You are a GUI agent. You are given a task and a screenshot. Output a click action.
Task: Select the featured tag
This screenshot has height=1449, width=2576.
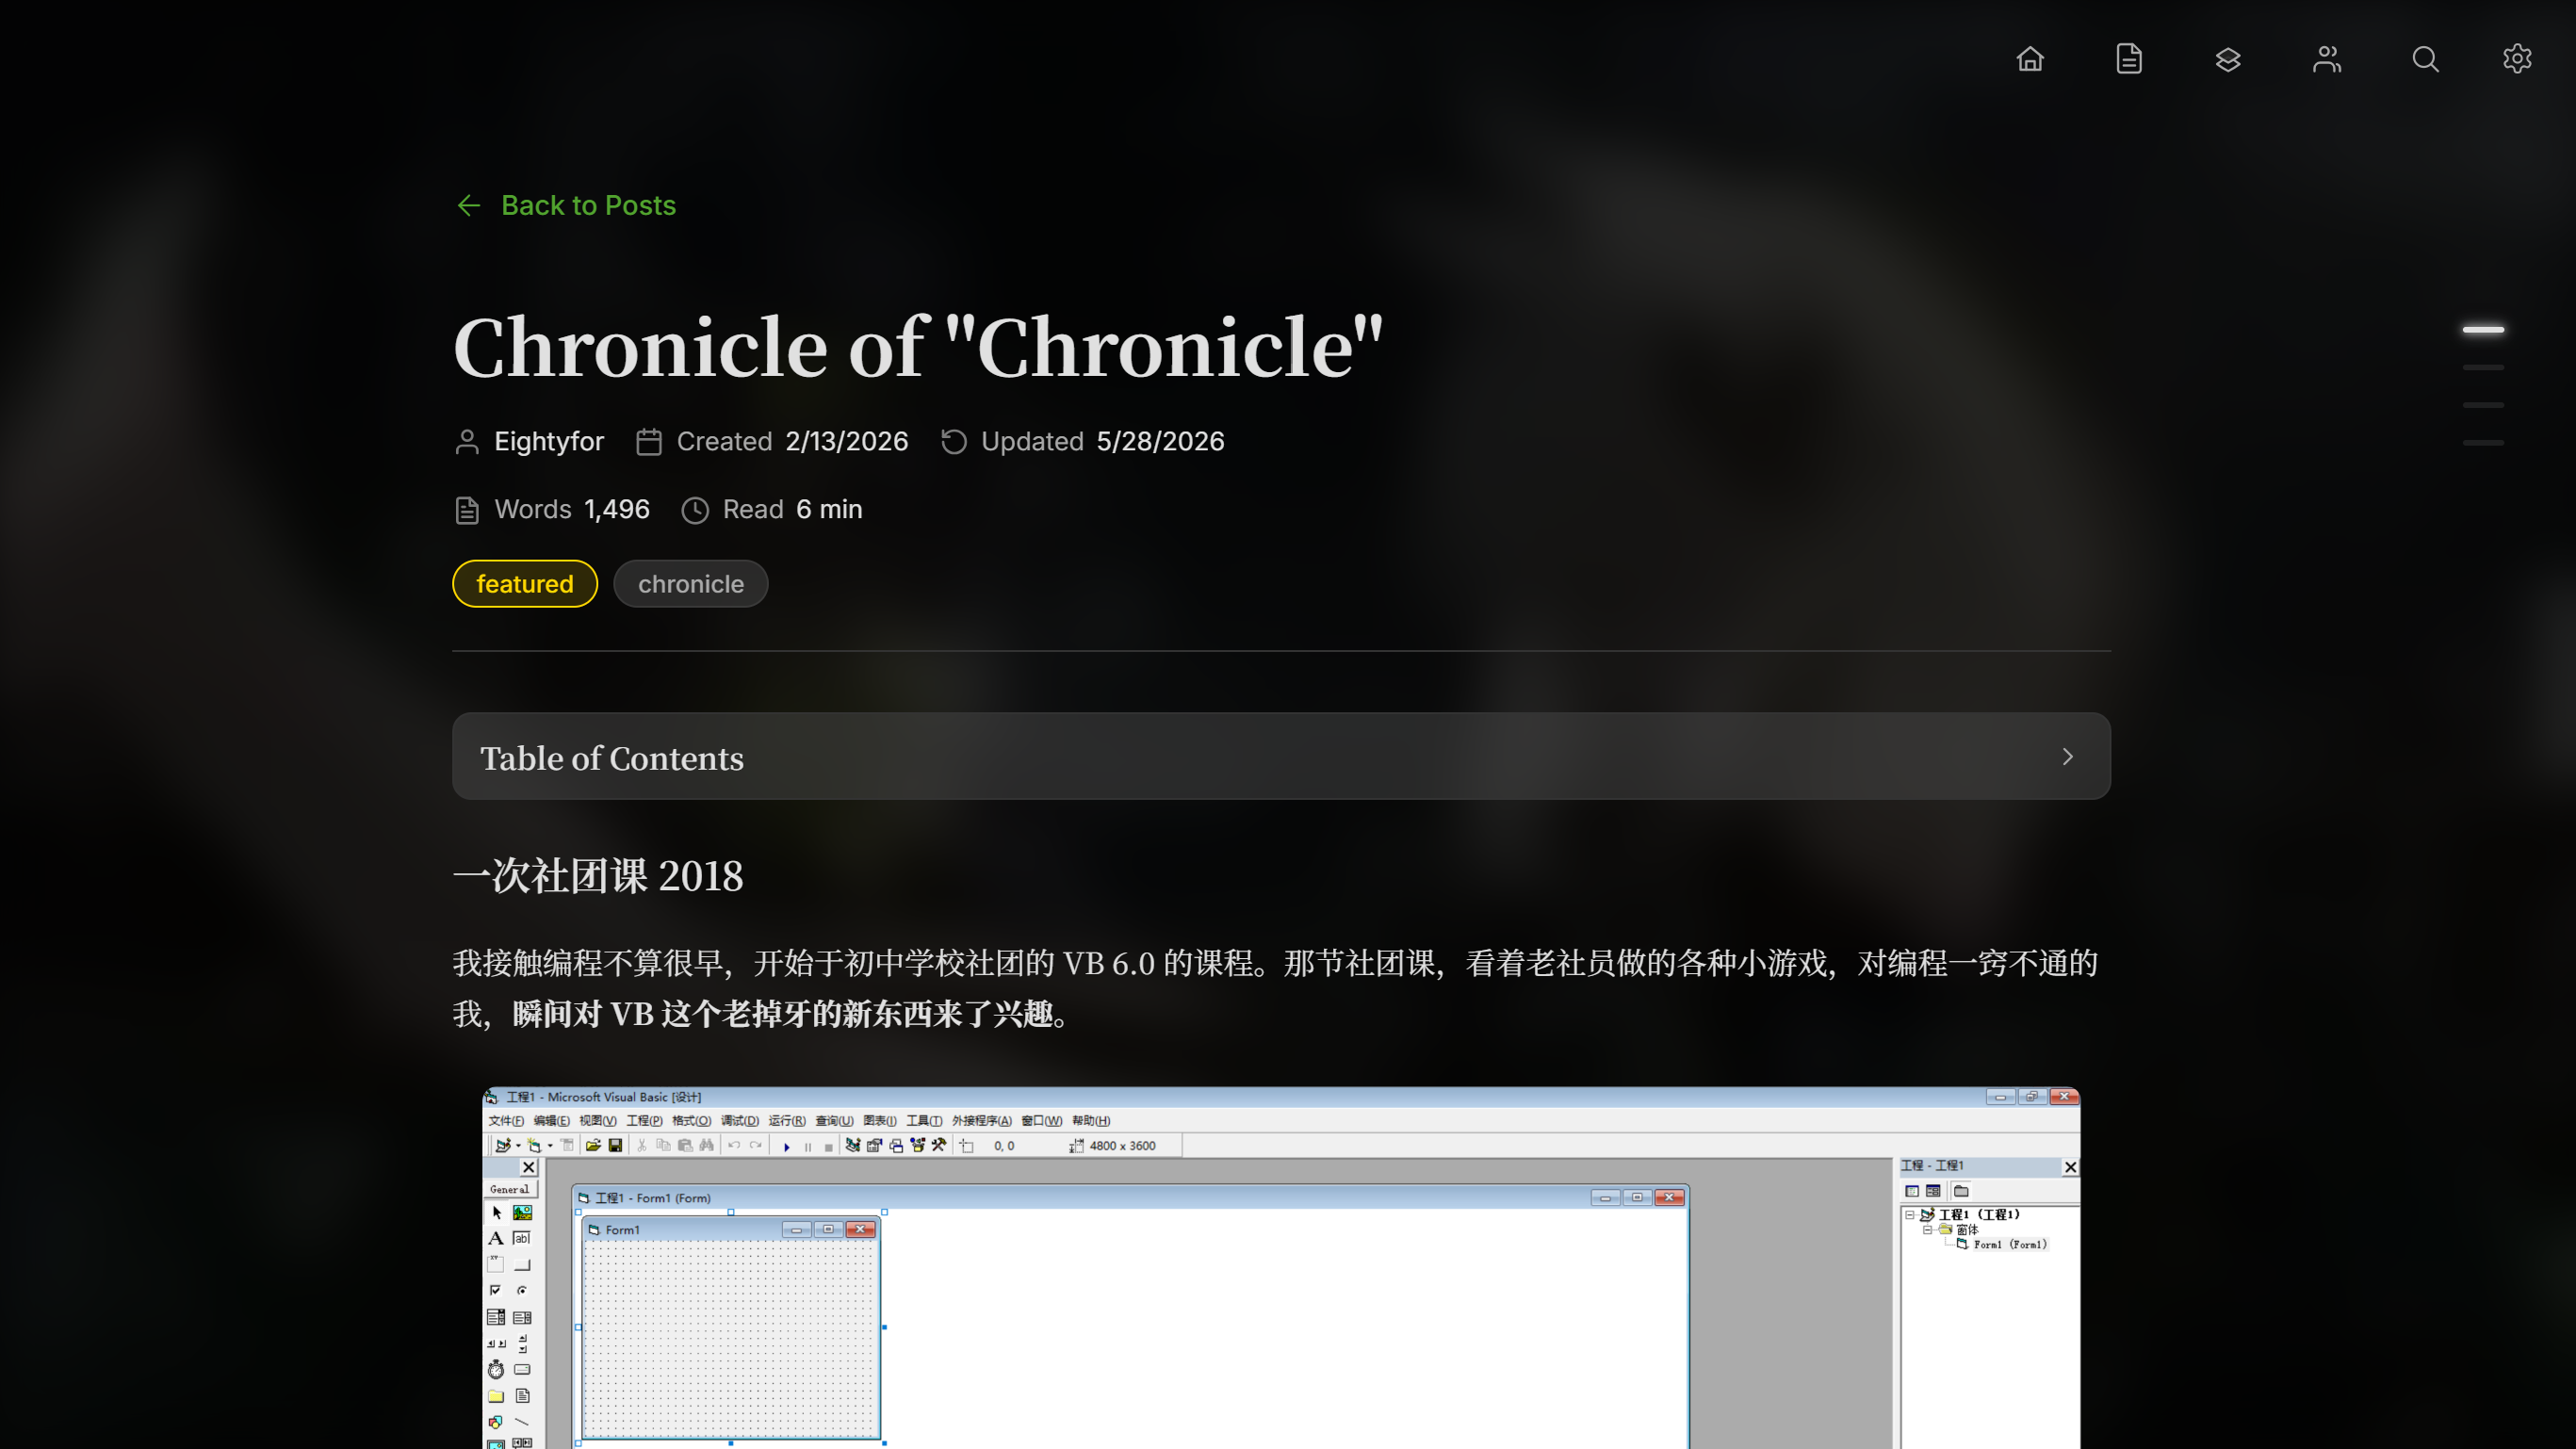pyautogui.click(x=525, y=584)
